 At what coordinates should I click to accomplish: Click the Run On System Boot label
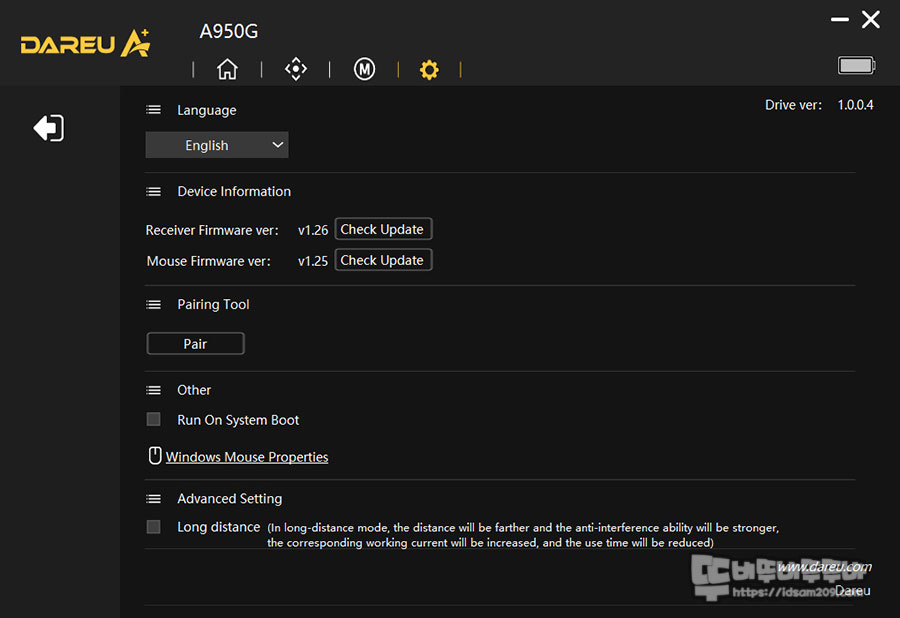click(x=238, y=420)
